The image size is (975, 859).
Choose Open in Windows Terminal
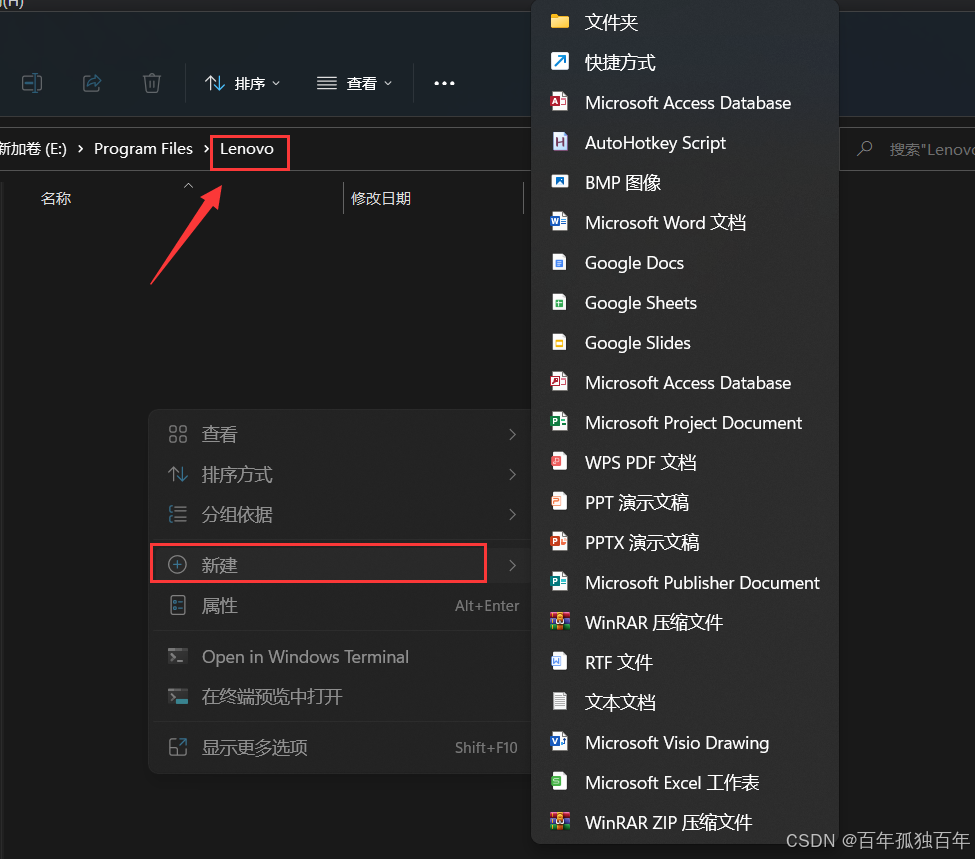[x=341, y=657]
